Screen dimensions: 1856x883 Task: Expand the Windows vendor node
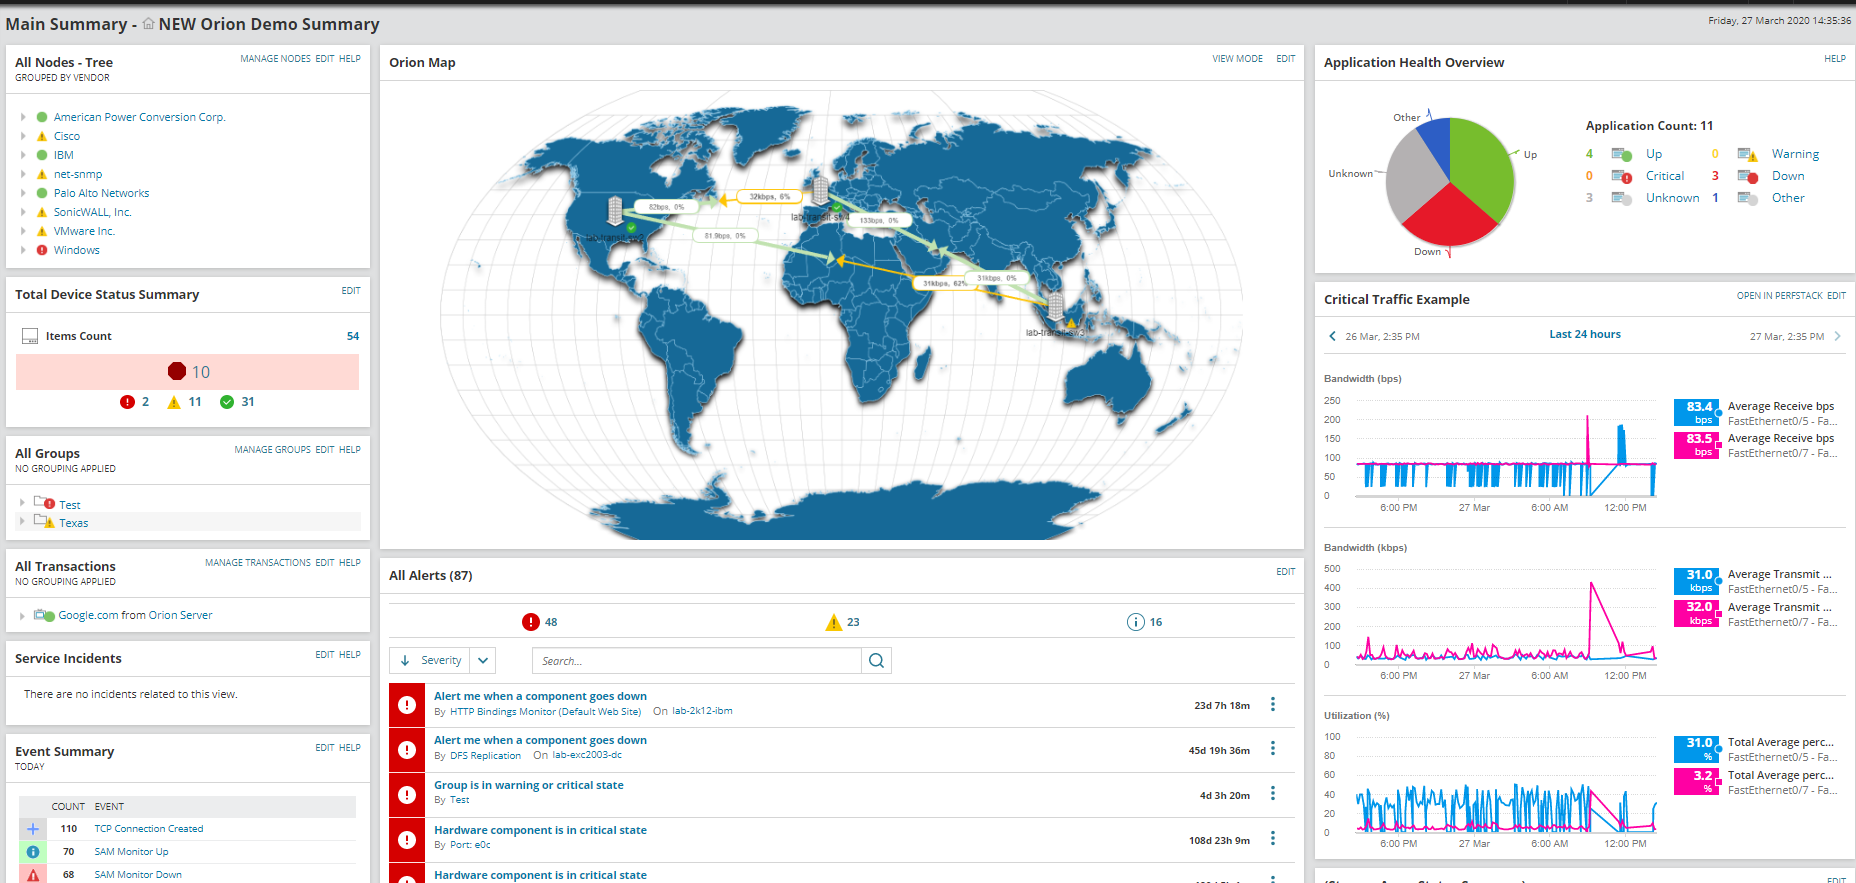point(23,250)
